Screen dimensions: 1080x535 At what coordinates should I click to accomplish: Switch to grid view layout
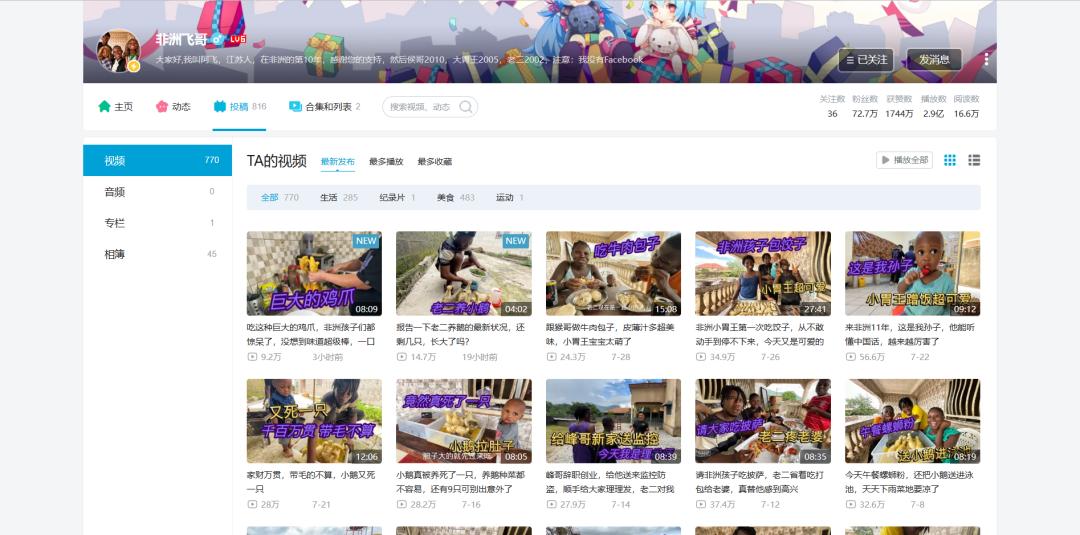pos(950,160)
